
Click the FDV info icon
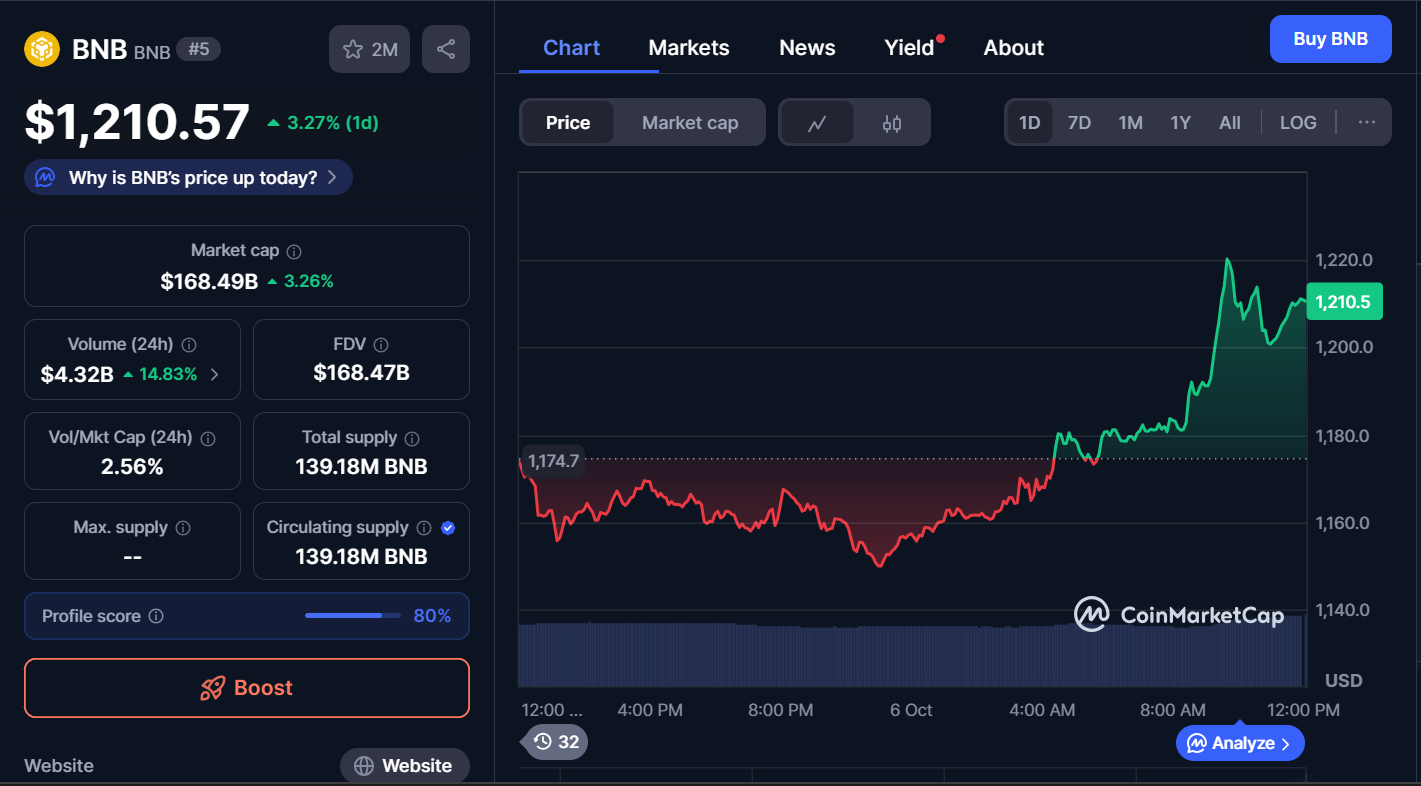point(381,345)
